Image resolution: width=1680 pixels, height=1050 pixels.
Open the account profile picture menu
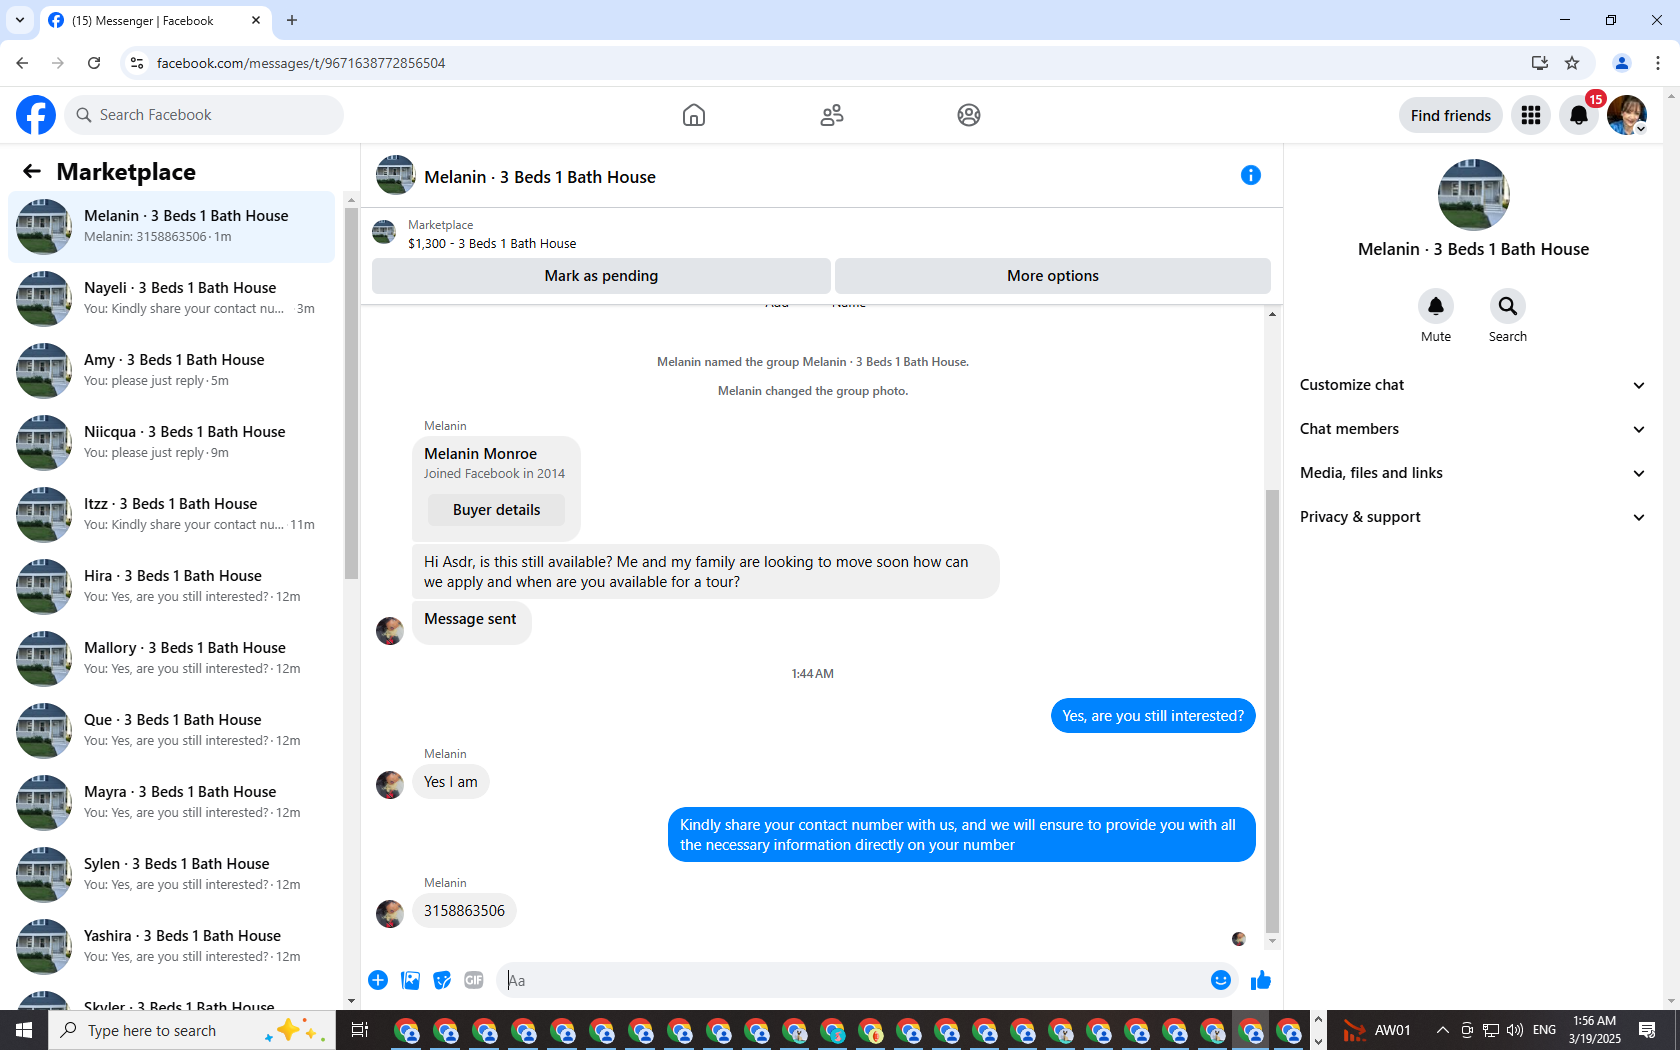pos(1627,115)
